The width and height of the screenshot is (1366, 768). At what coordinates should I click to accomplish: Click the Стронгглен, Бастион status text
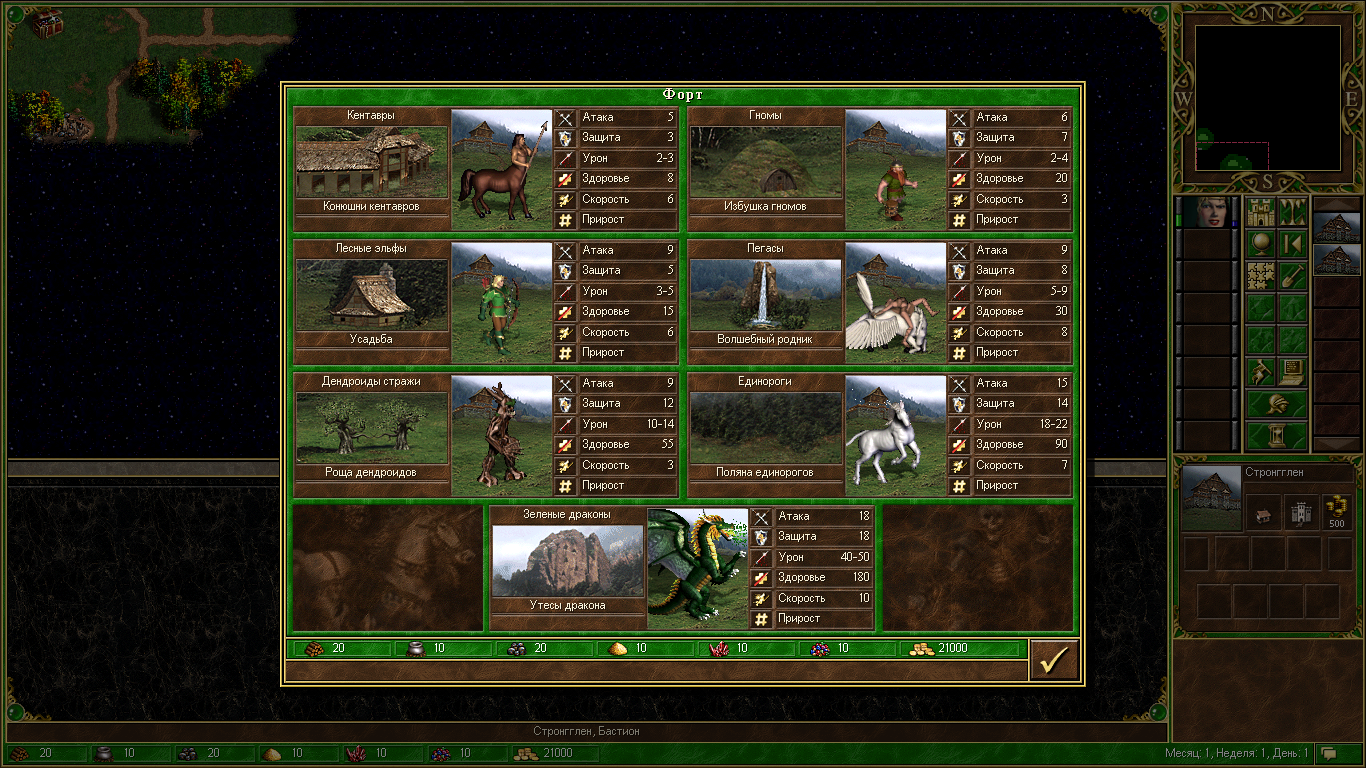click(x=586, y=731)
